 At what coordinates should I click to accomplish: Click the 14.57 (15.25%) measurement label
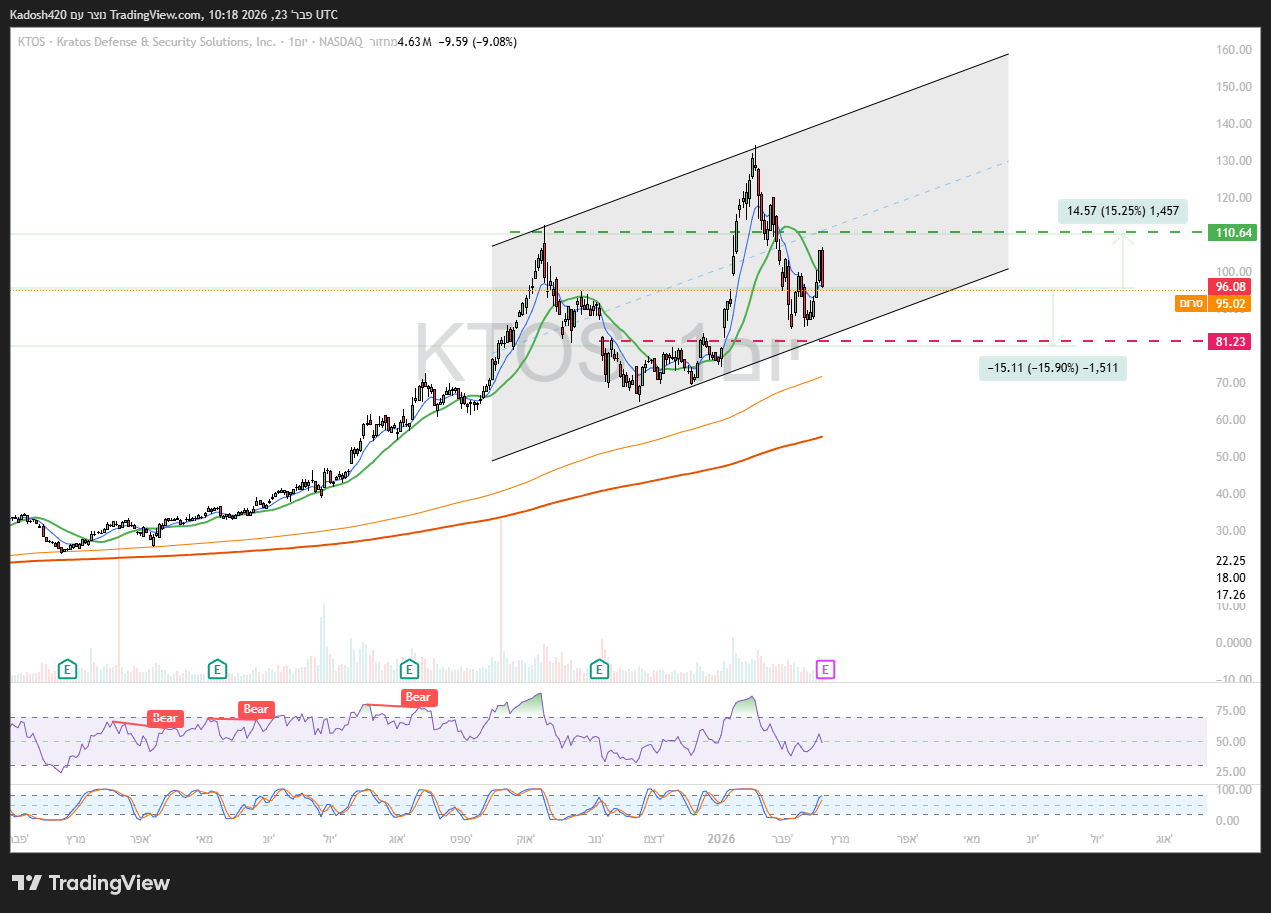pyautogui.click(x=1123, y=211)
